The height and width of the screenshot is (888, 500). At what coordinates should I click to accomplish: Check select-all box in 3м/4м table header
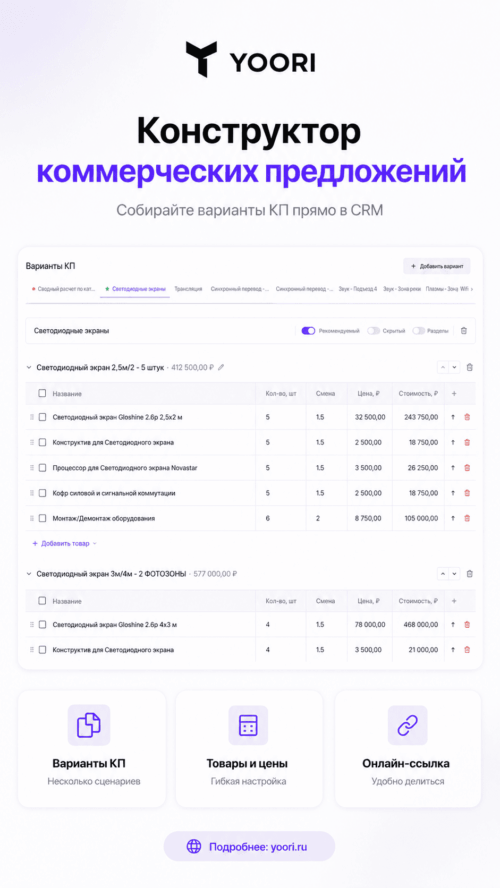[x=42, y=600]
